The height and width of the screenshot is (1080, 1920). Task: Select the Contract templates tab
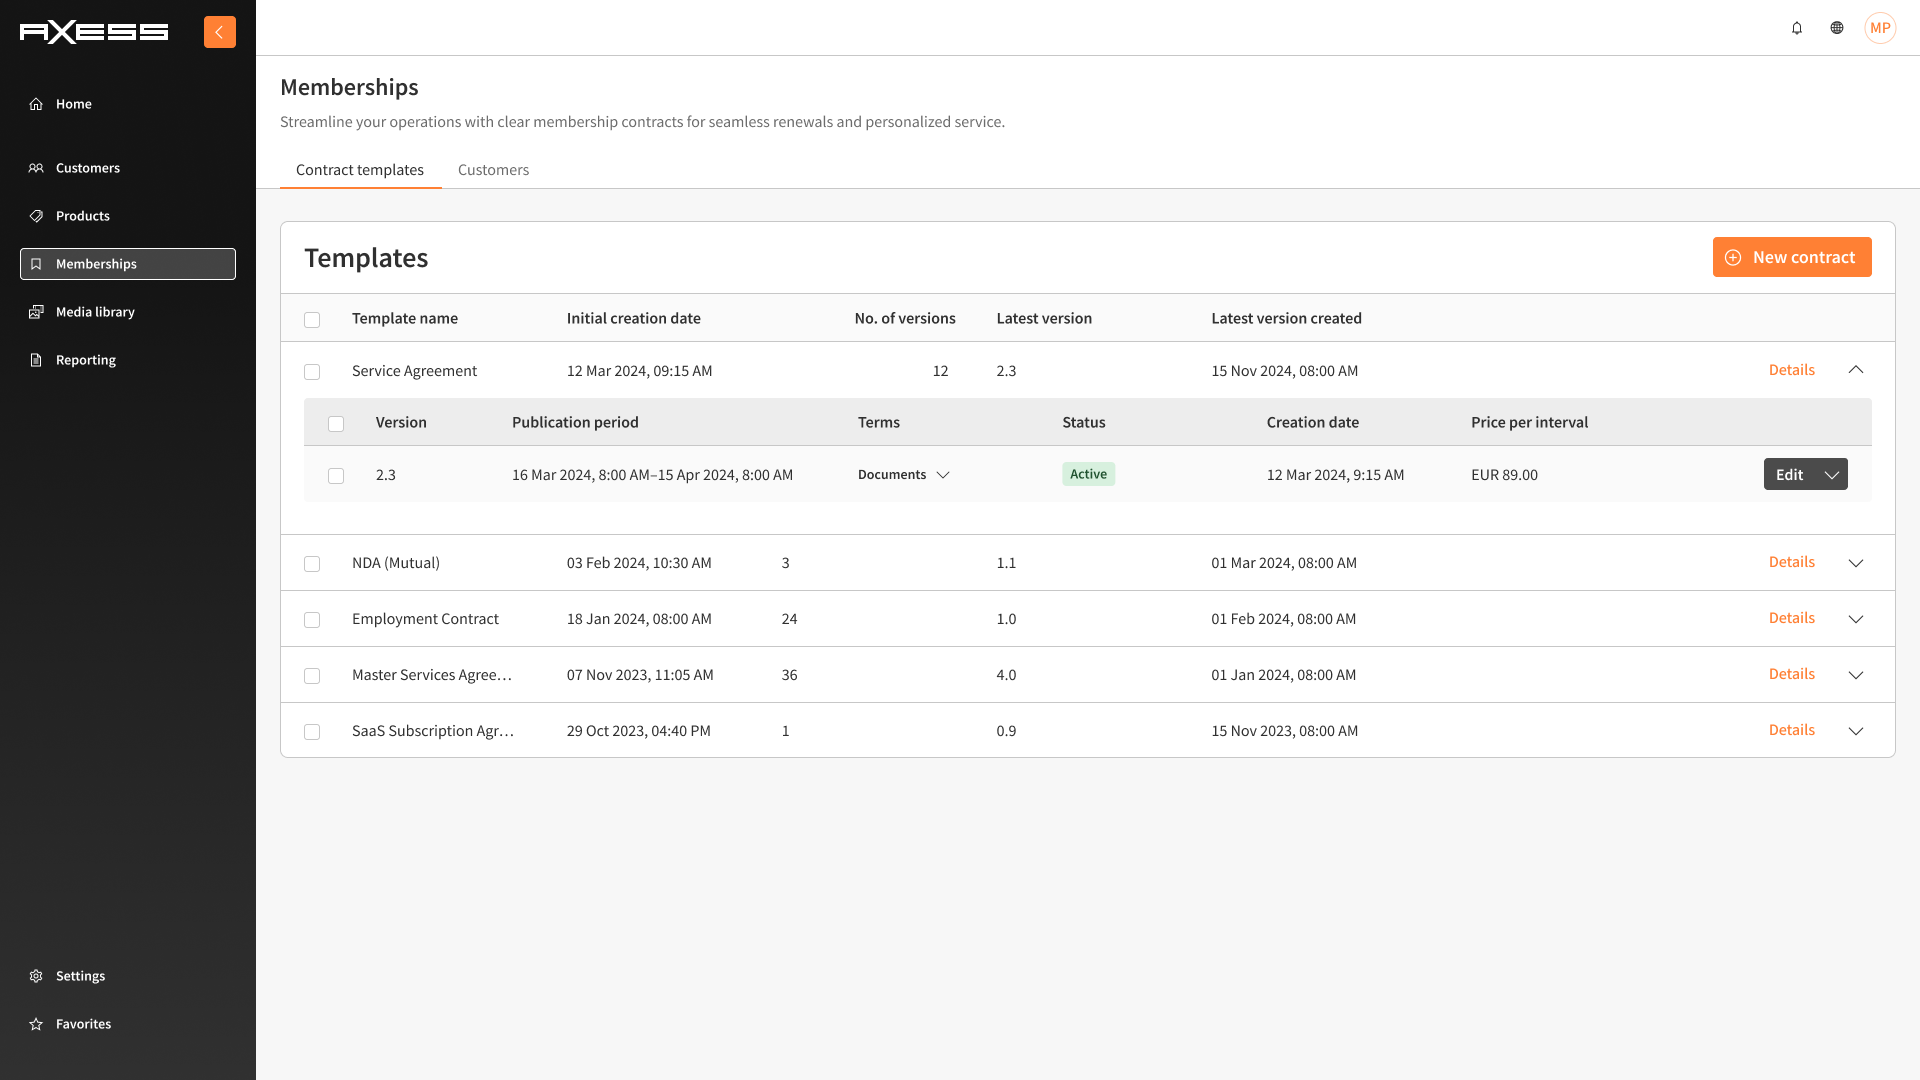pos(360,170)
